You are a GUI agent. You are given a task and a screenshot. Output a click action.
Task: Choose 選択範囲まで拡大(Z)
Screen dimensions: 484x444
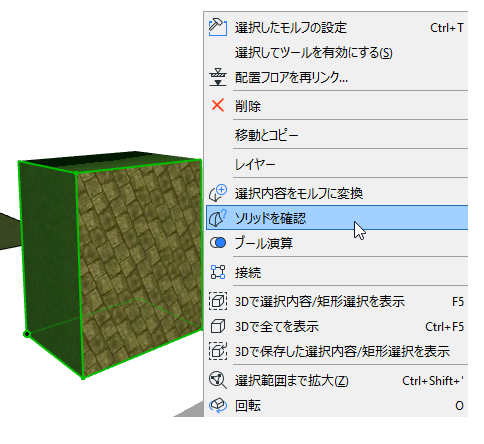[x=337, y=381]
